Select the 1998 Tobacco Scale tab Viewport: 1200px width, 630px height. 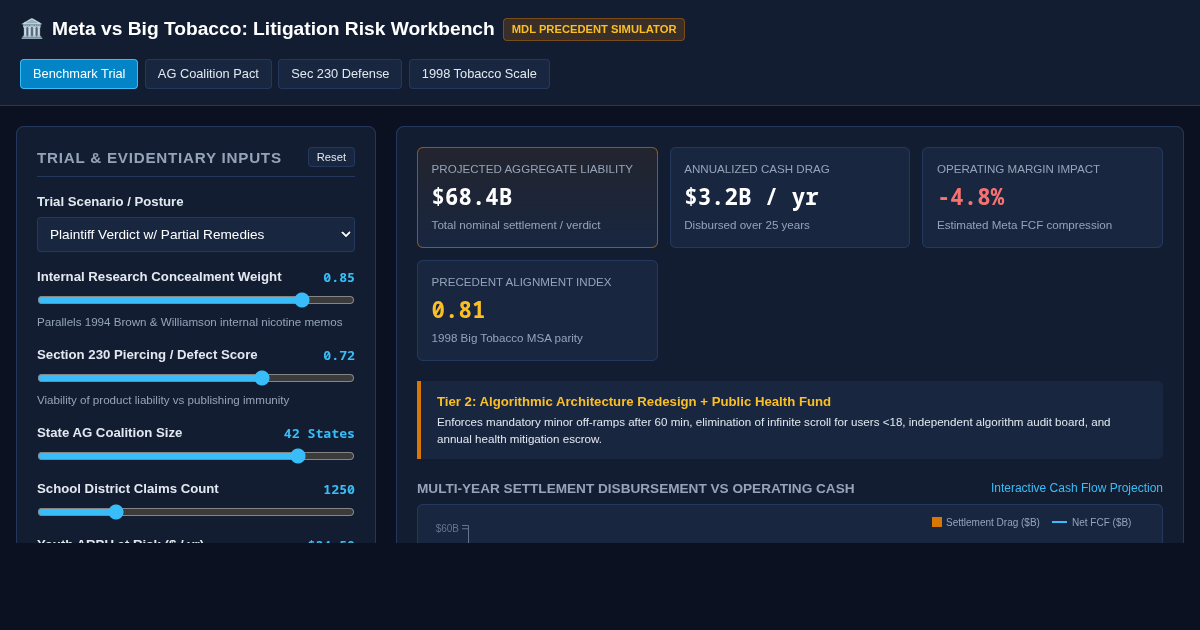tap(479, 74)
